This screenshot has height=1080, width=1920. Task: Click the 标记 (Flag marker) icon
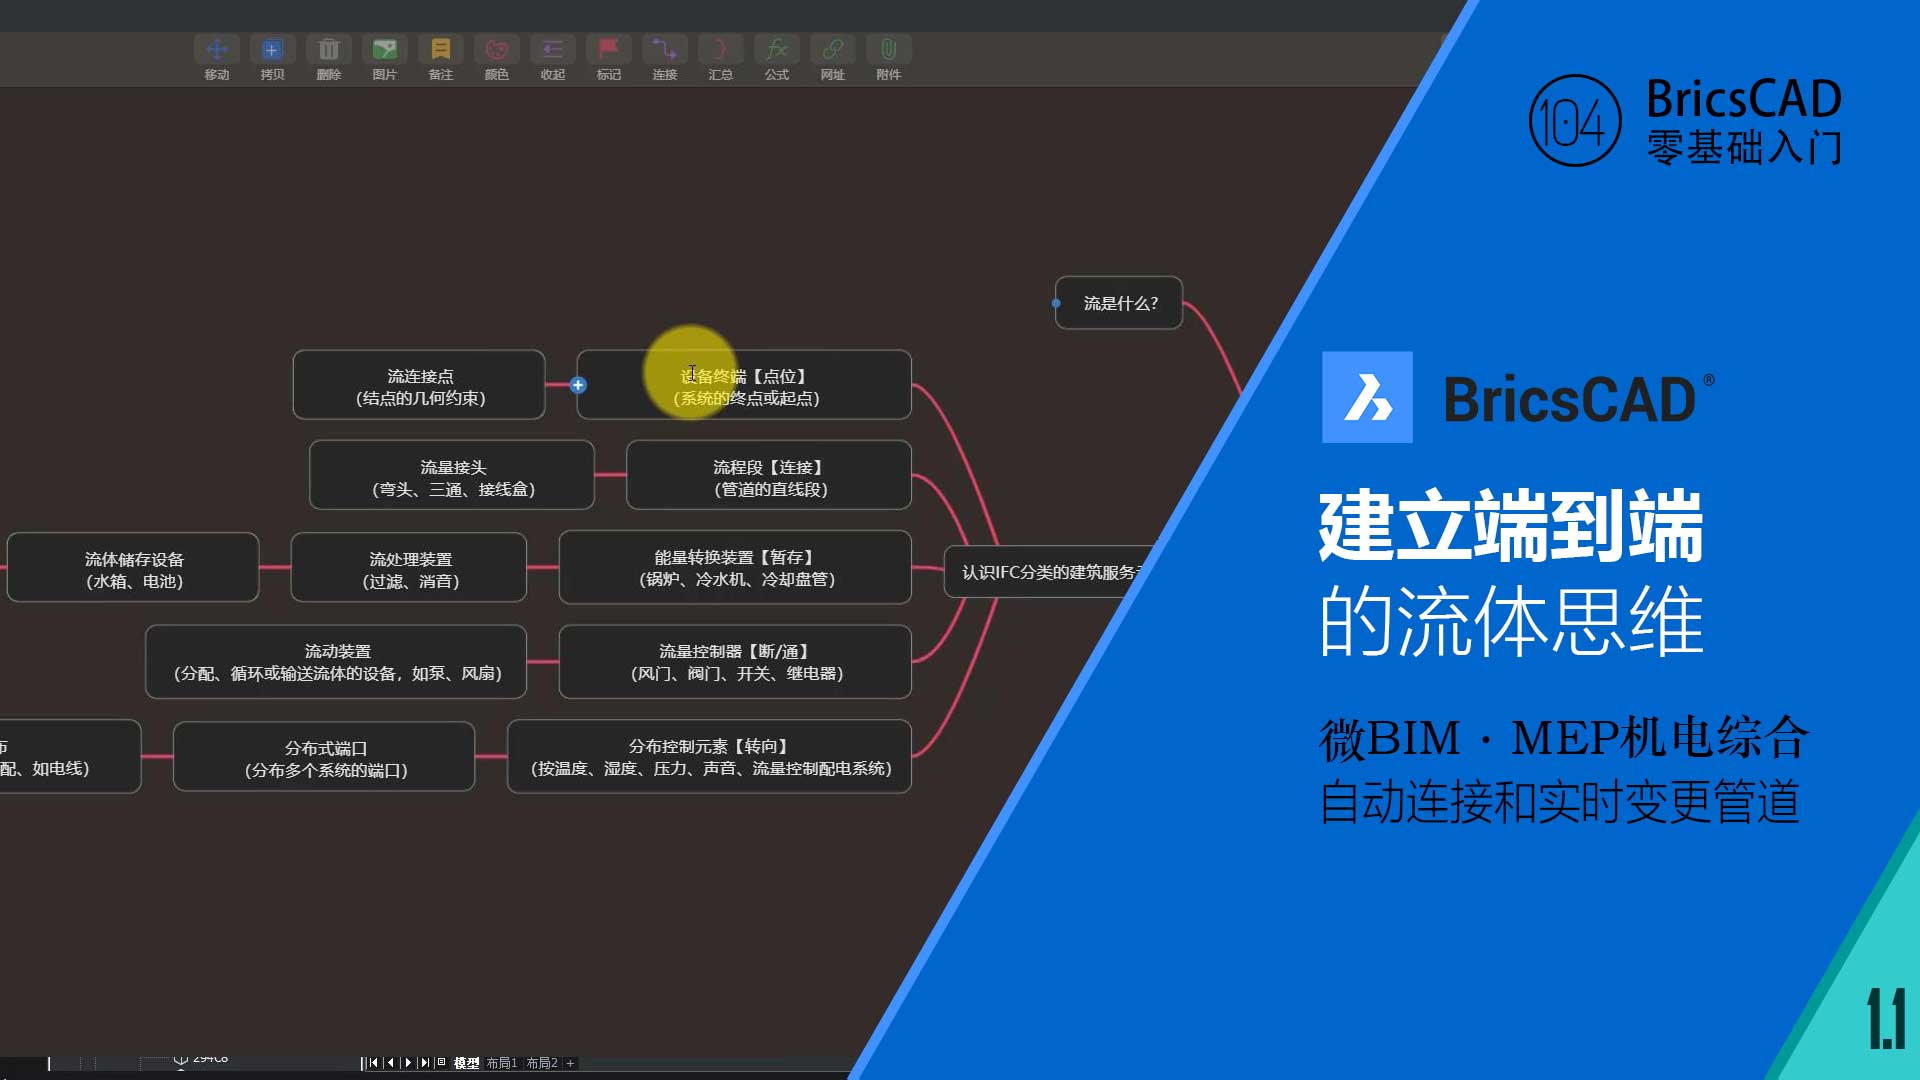click(x=608, y=50)
